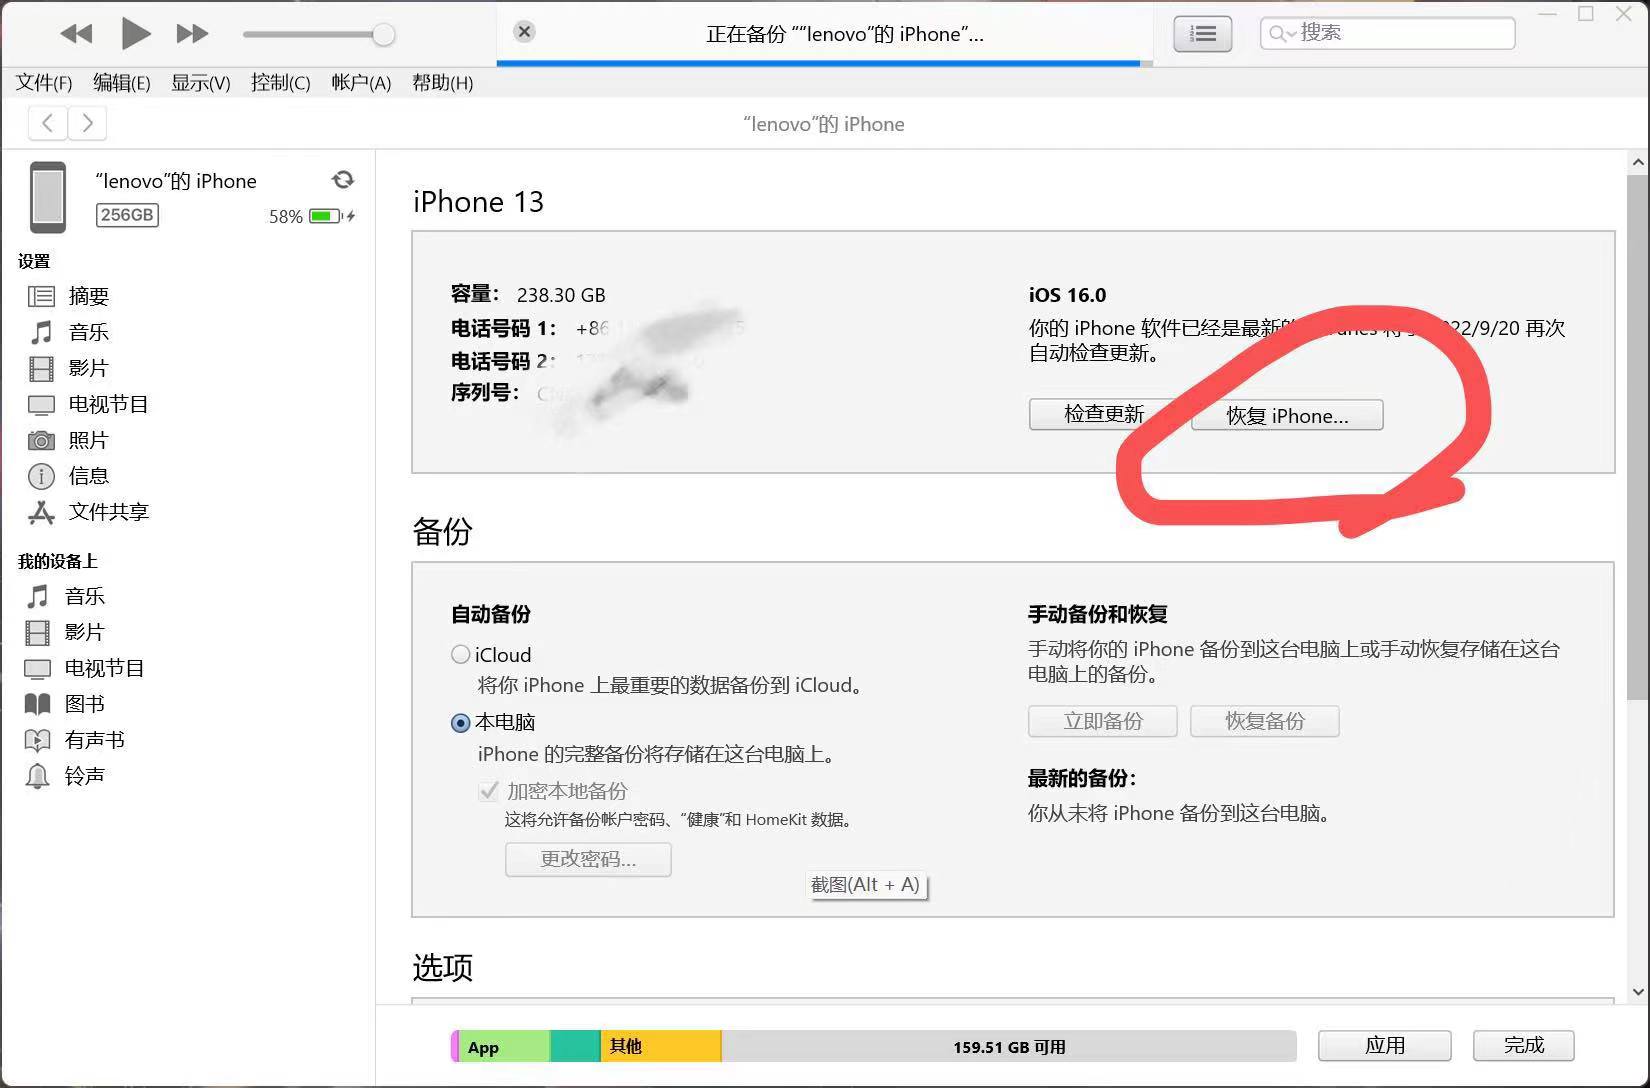The width and height of the screenshot is (1650, 1088).
Task: Open 图书 books icon
Action: (37, 704)
